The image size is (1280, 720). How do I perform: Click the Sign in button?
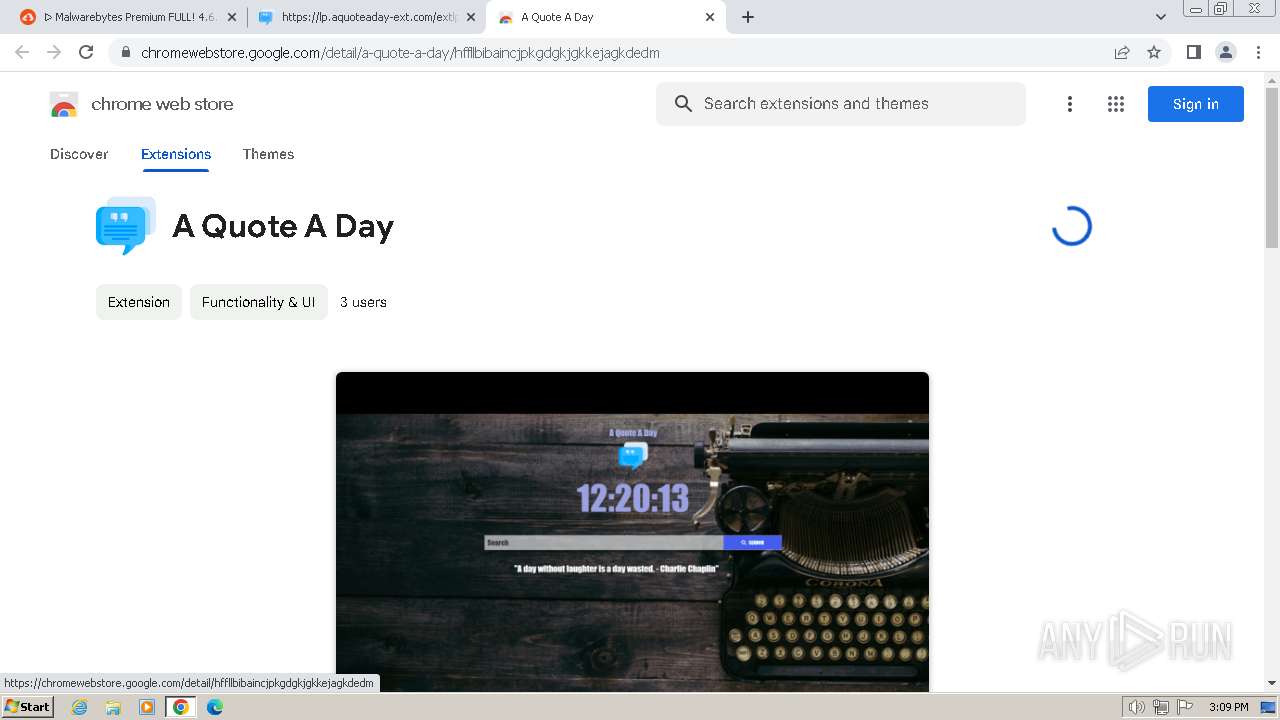point(1196,104)
